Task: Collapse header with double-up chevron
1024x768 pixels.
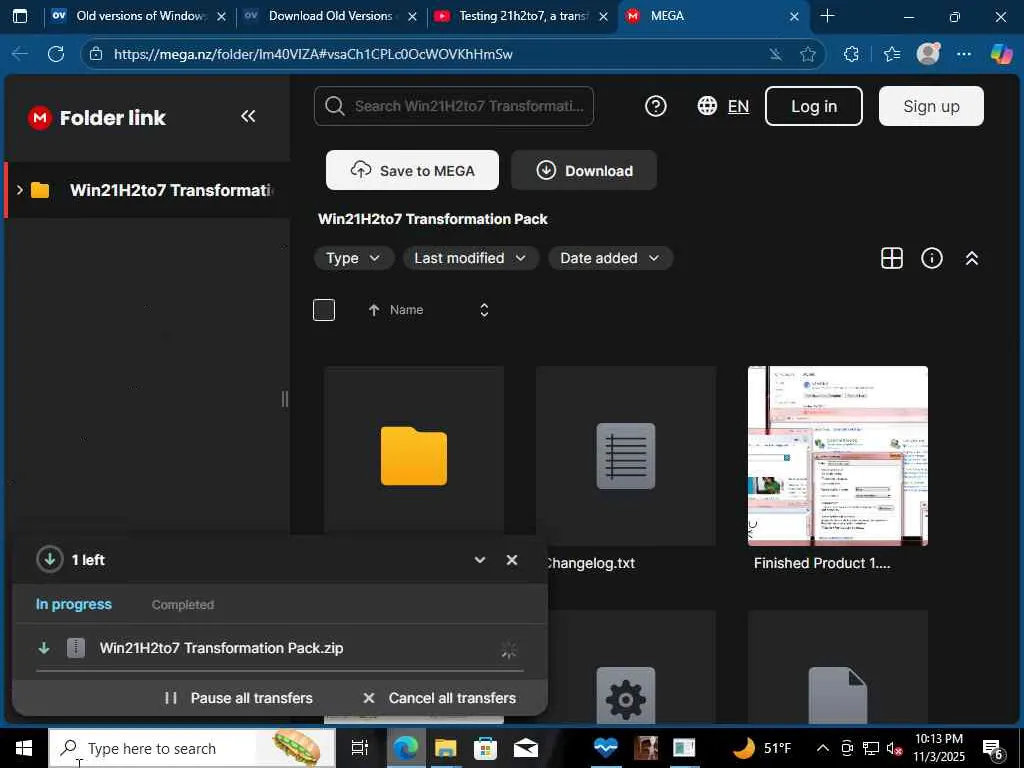Action: (x=972, y=258)
